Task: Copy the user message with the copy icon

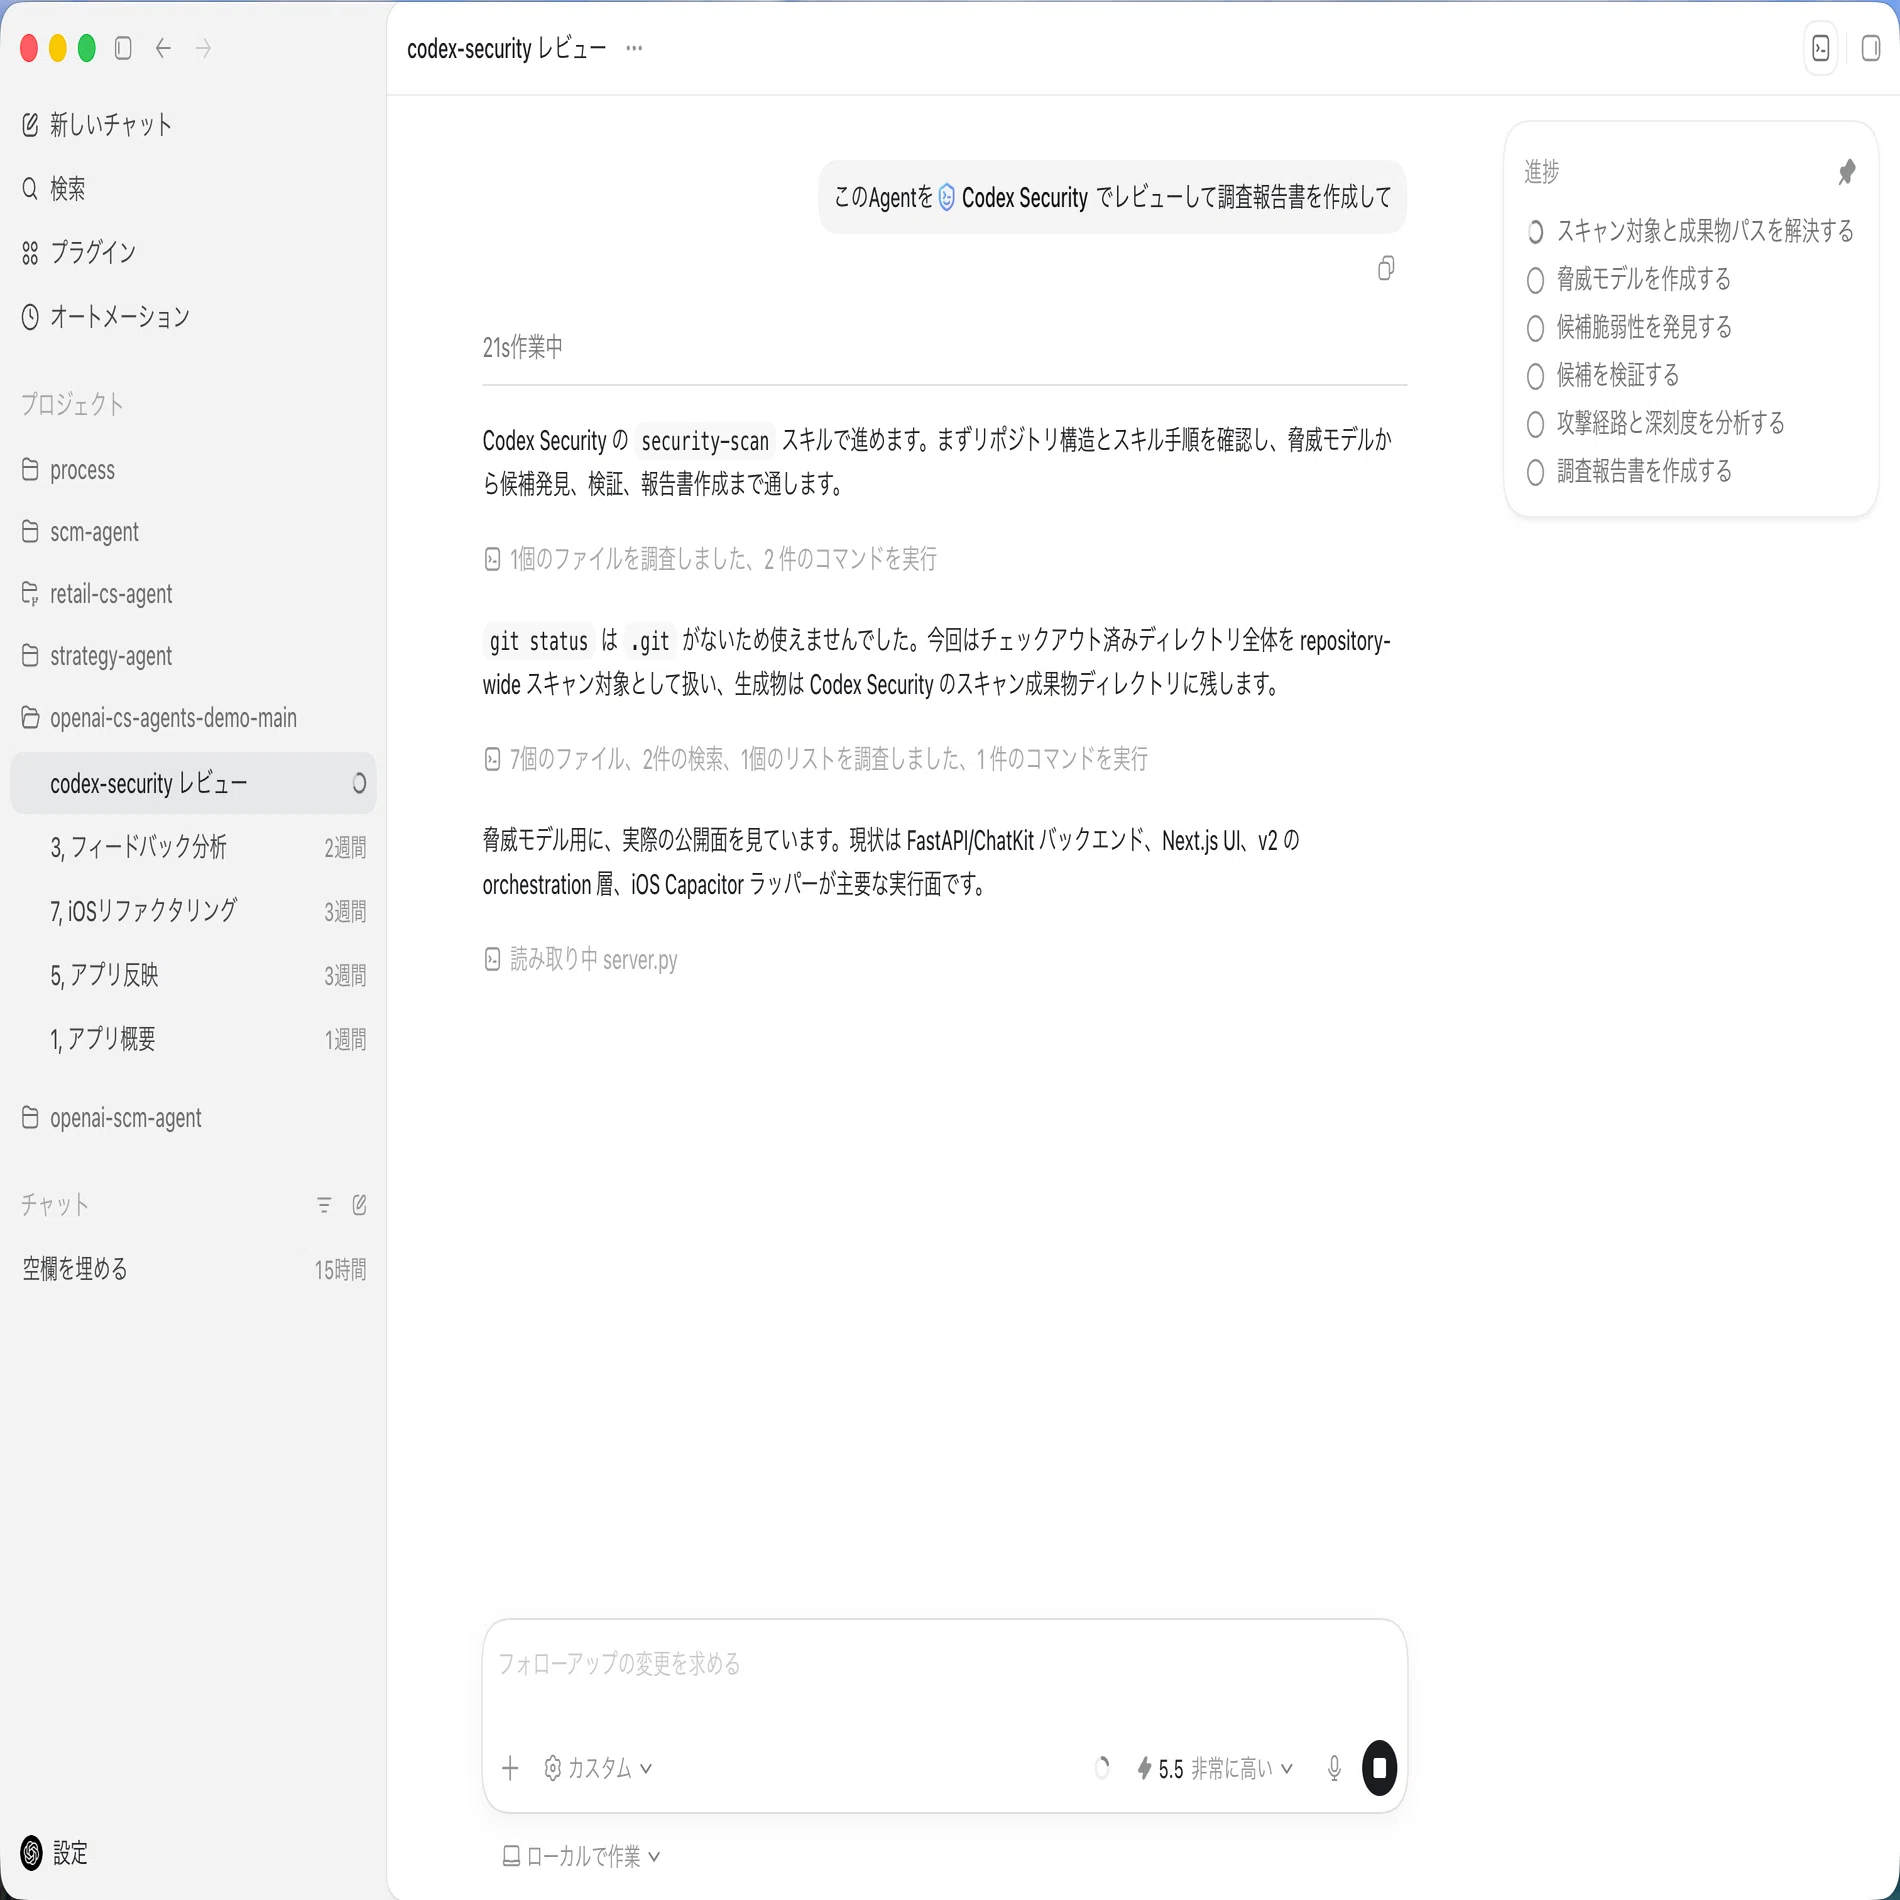Action: click(x=1385, y=268)
